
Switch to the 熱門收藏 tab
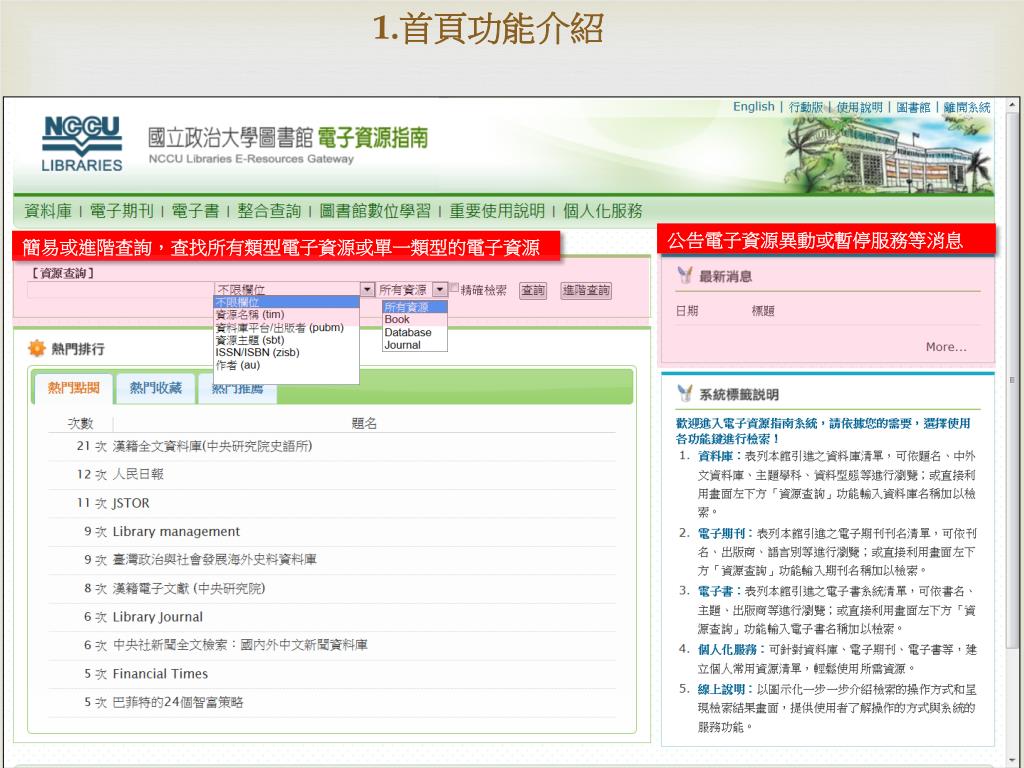[x=156, y=388]
